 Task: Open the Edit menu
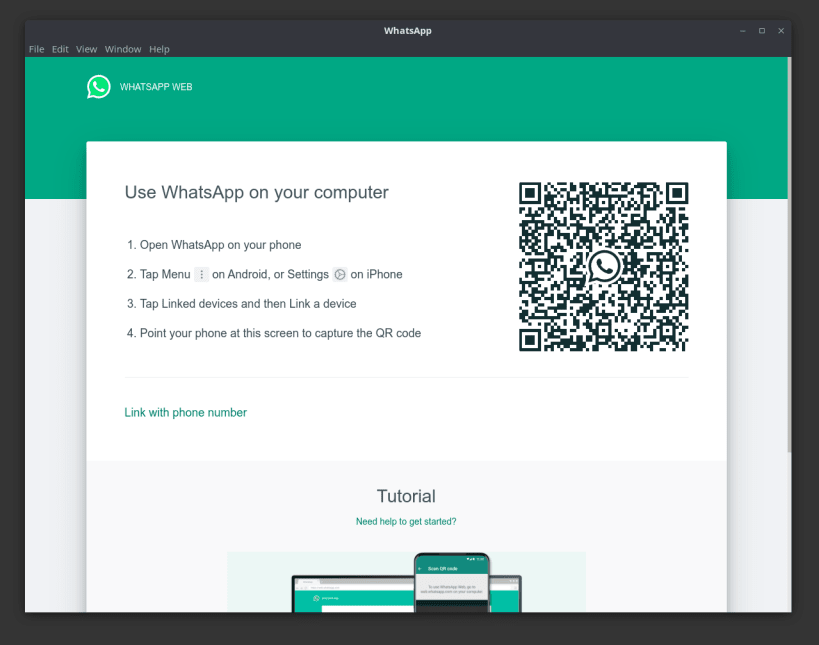click(60, 49)
